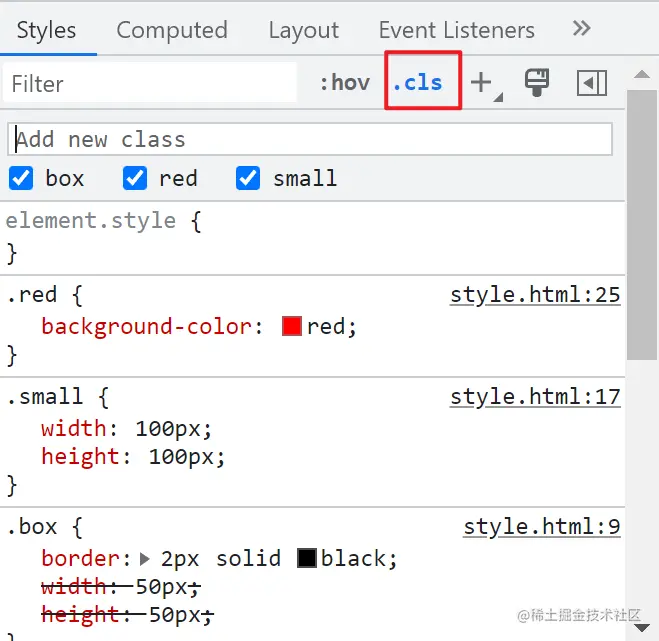Open the Styles tab
The width and height of the screenshot is (659, 641).
coord(46,30)
